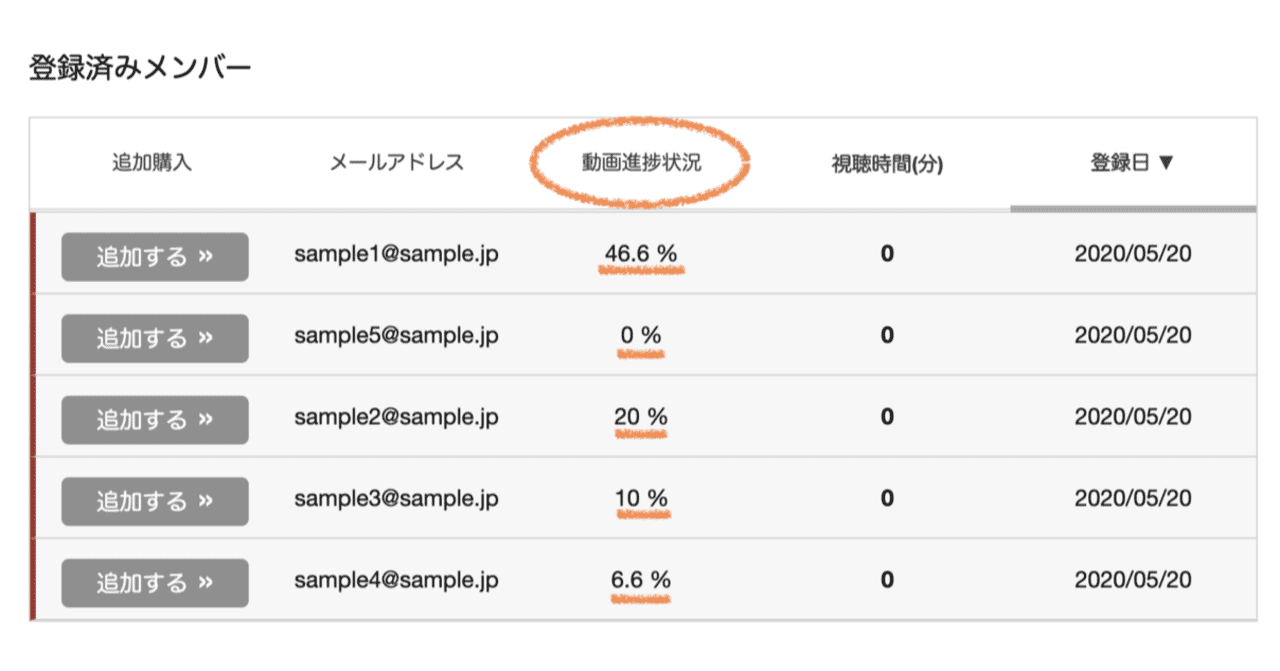Open email sample5@sample.jp
This screenshot has width=1280, height=671.
pos(396,336)
